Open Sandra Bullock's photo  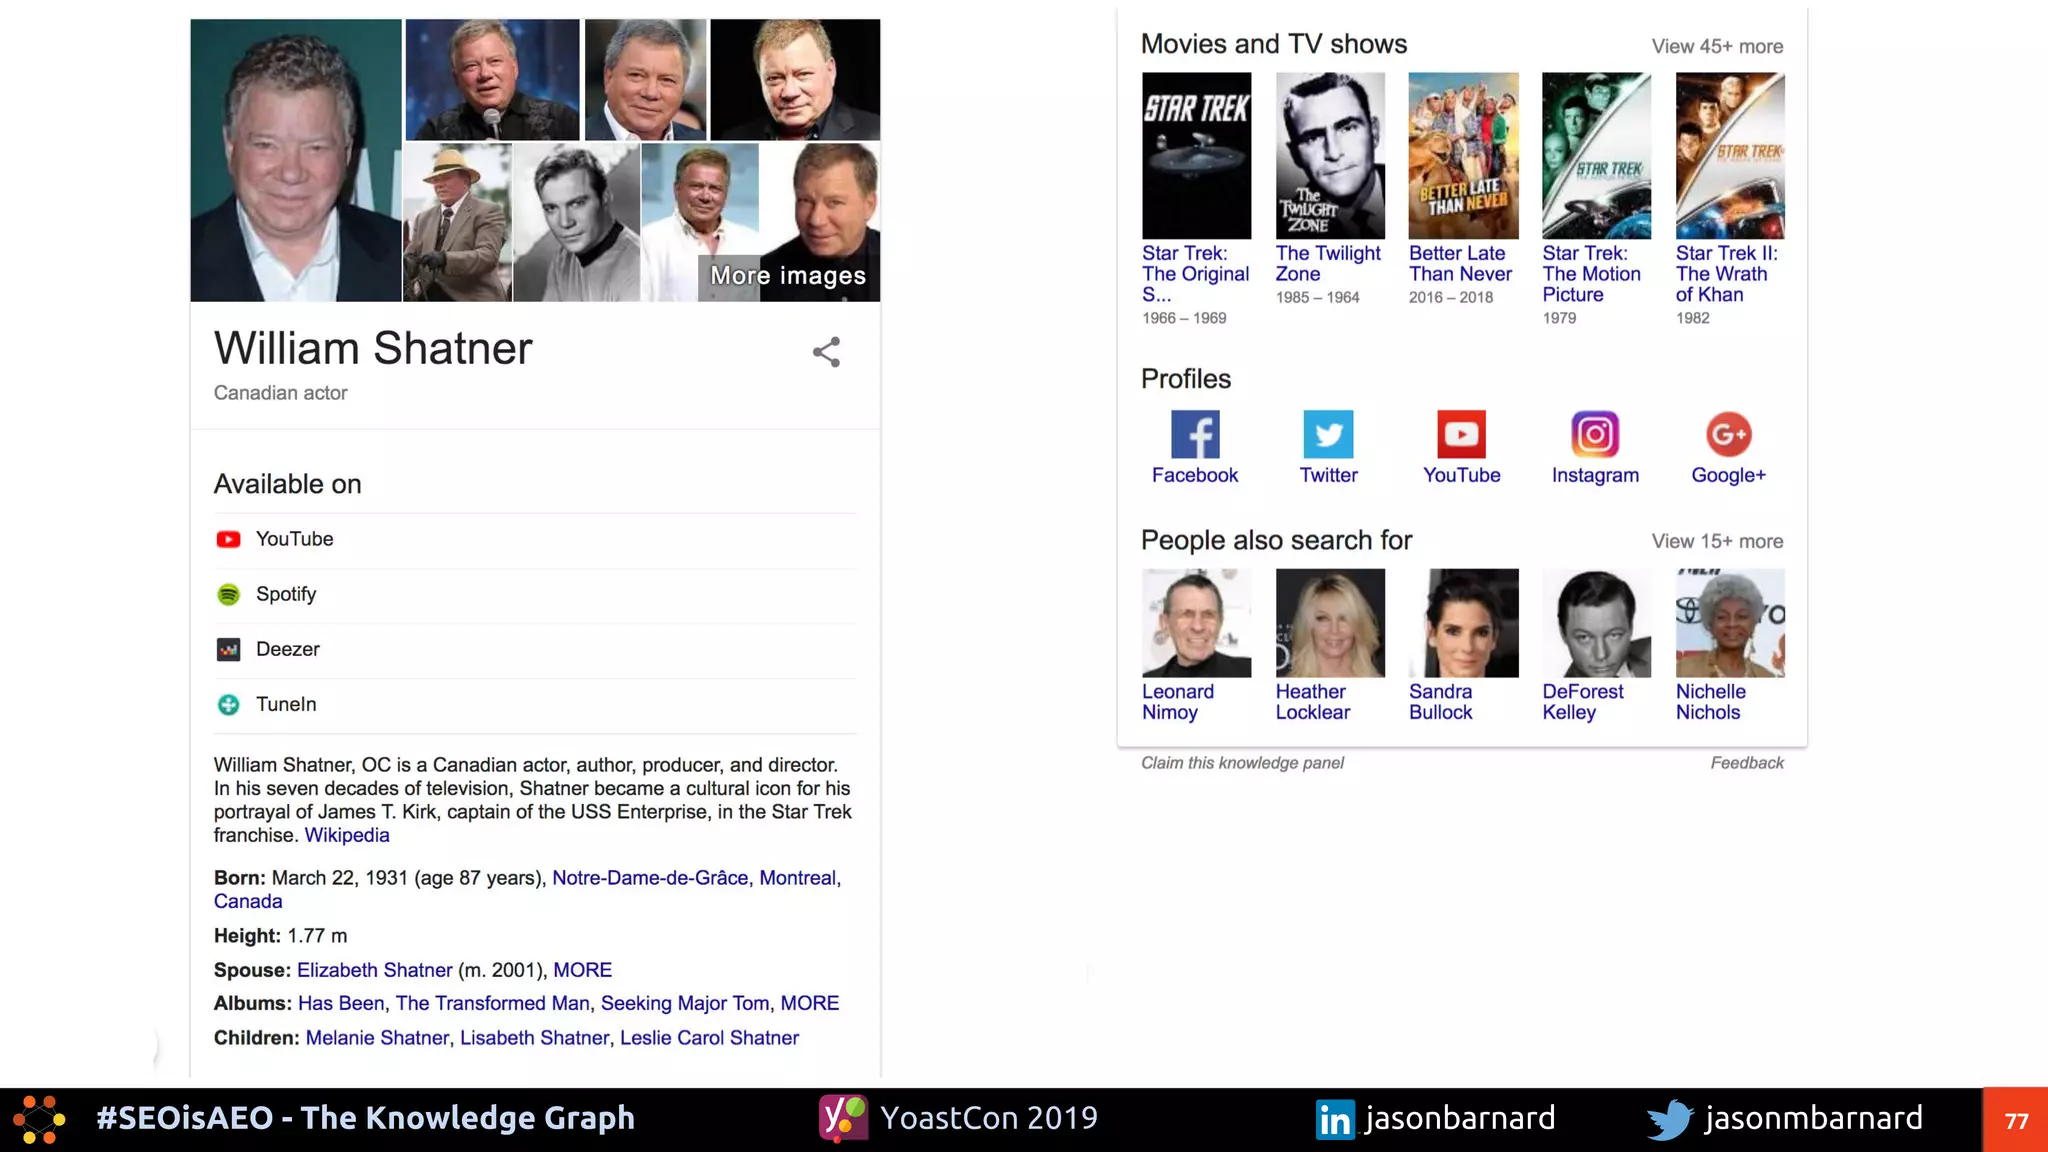1463,623
